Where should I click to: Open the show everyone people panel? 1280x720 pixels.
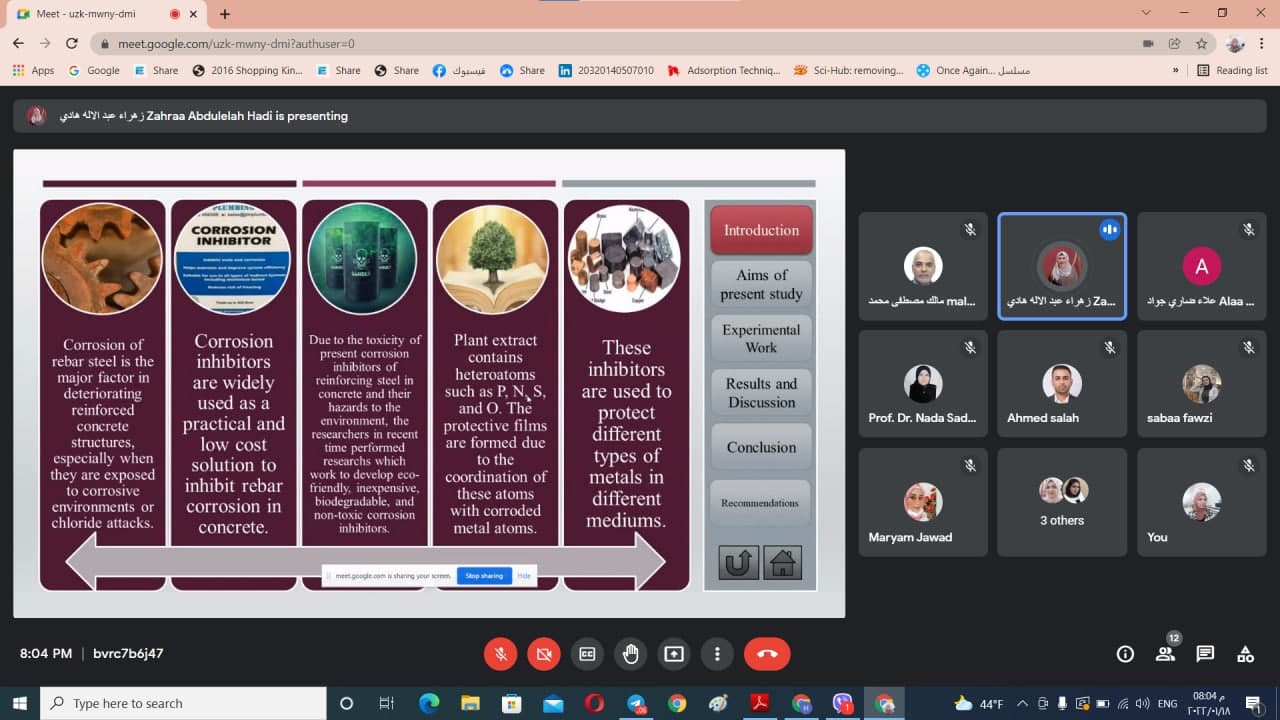click(x=1165, y=654)
